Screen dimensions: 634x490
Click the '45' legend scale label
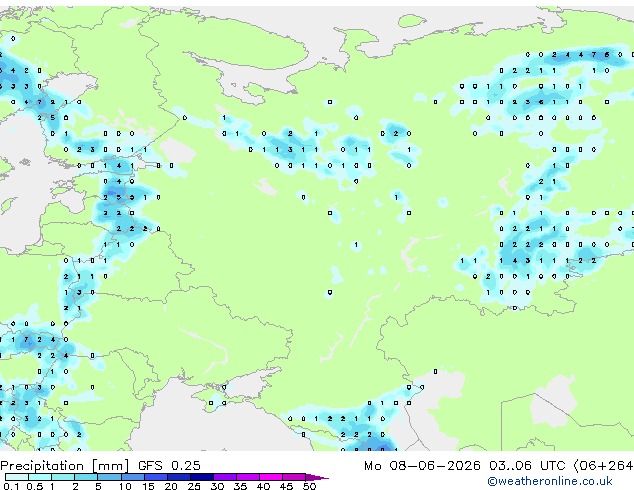(286, 486)
